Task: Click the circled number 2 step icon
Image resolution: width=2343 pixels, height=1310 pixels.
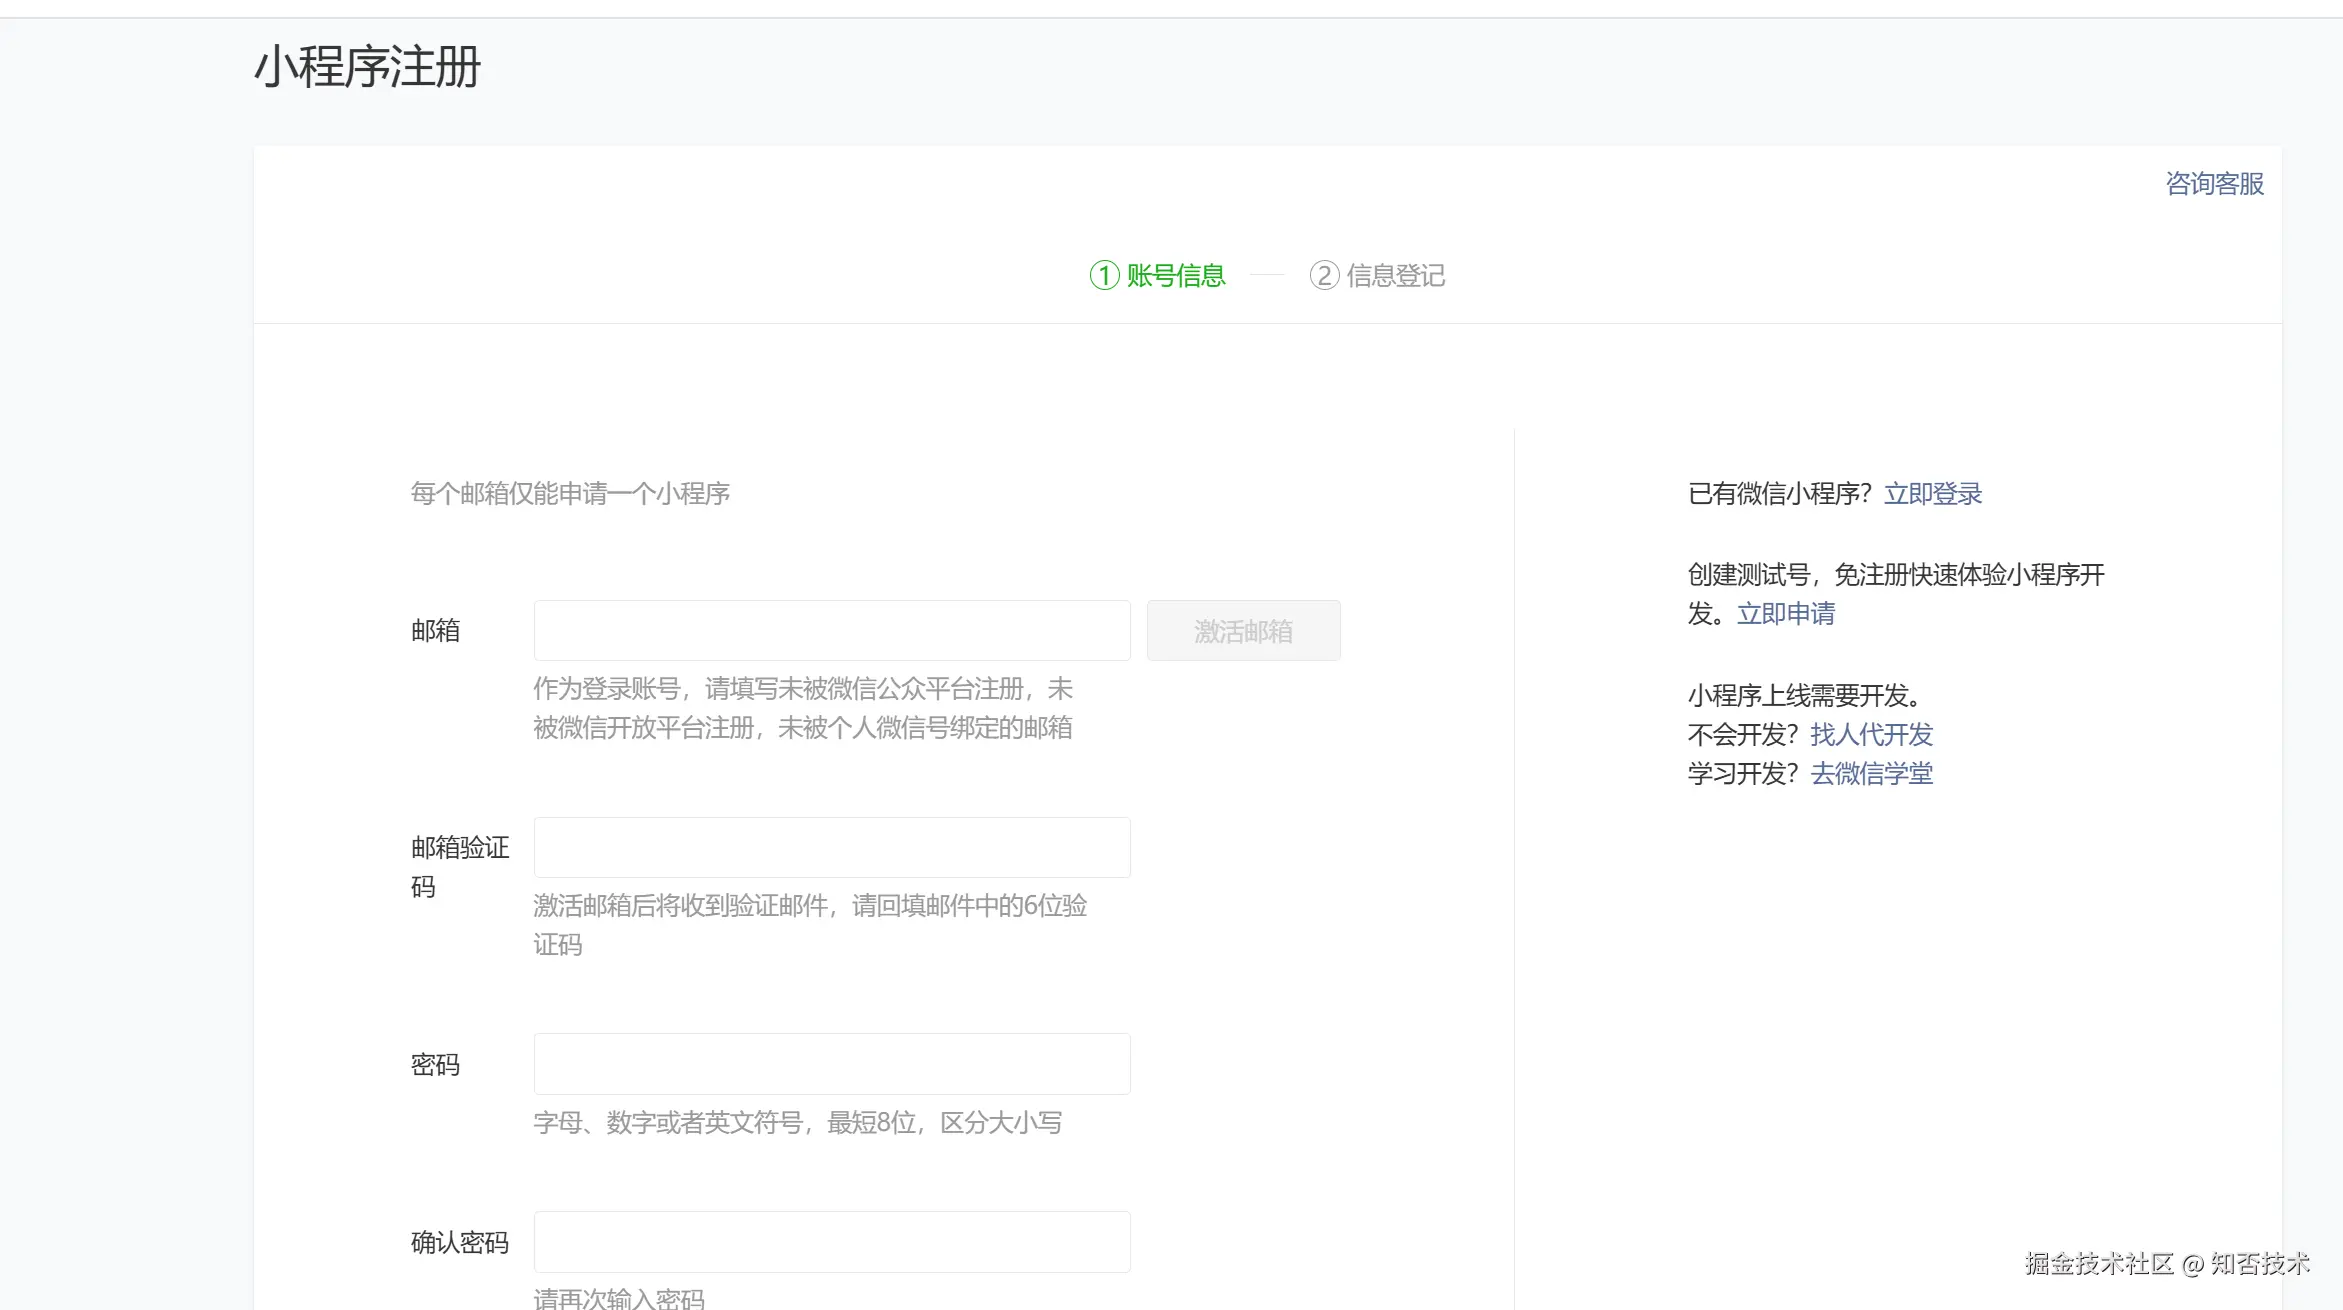Action: 1324,276
